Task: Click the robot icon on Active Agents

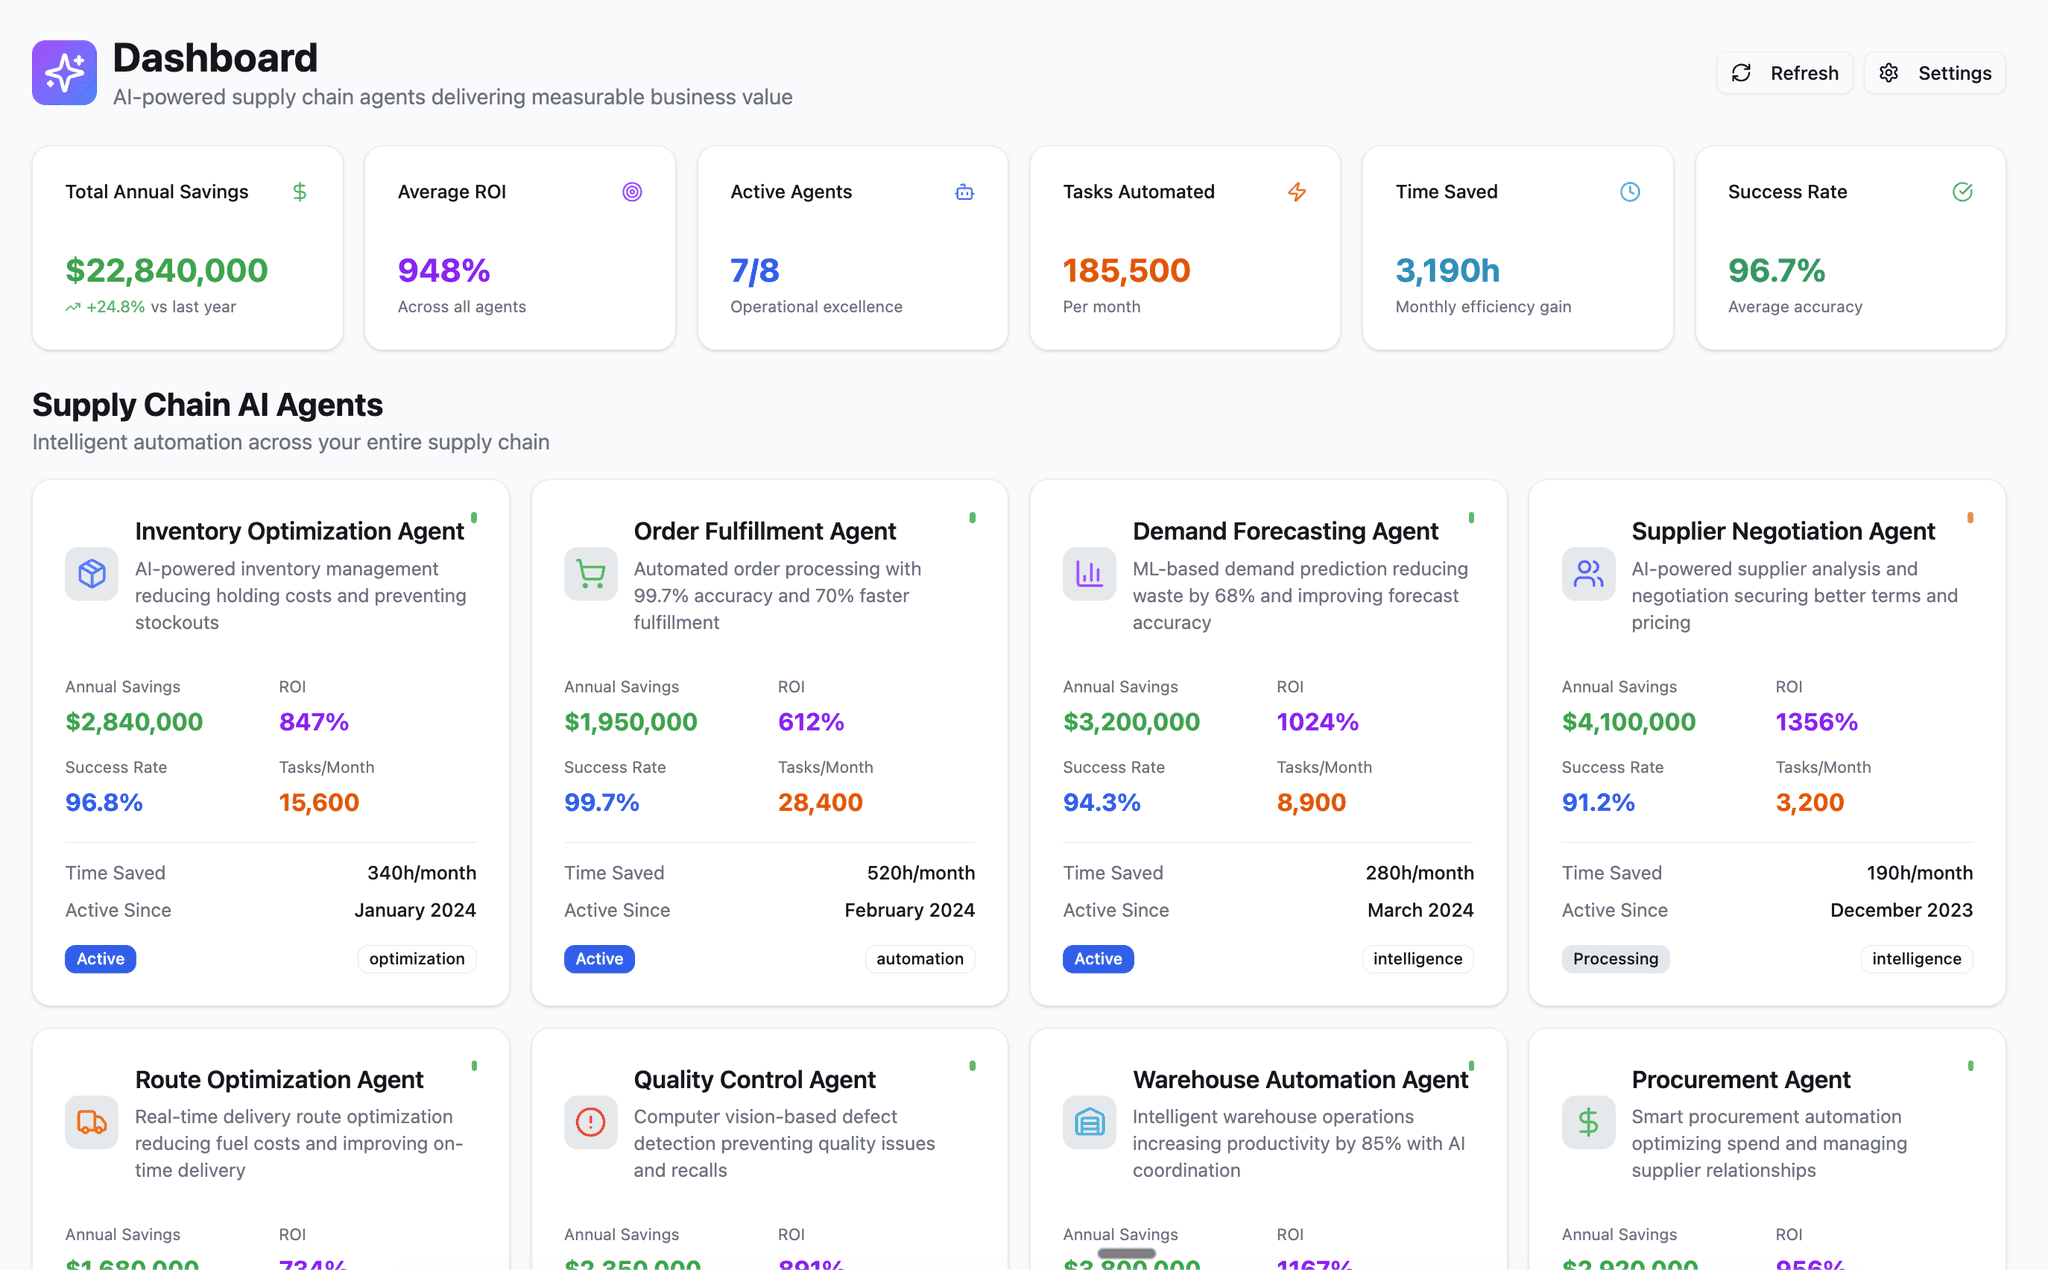Action: pos(964,192)
